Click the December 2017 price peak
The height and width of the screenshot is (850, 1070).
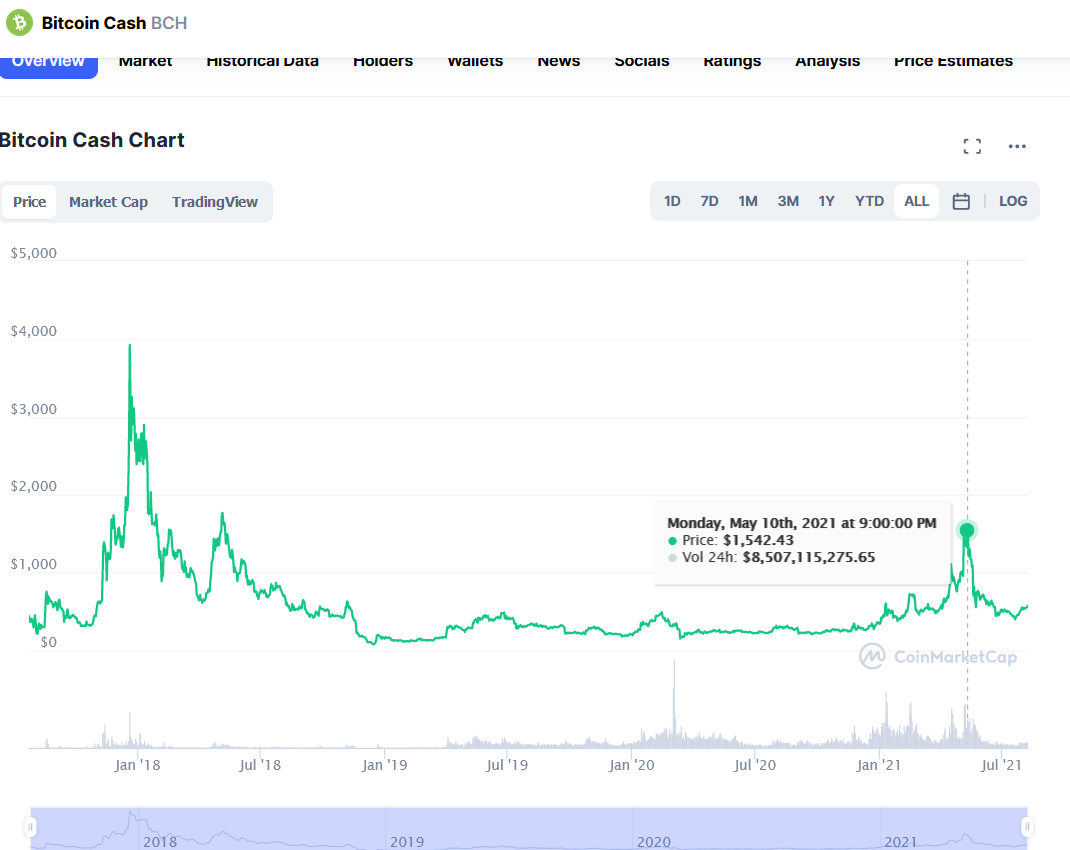coord(130,346)
